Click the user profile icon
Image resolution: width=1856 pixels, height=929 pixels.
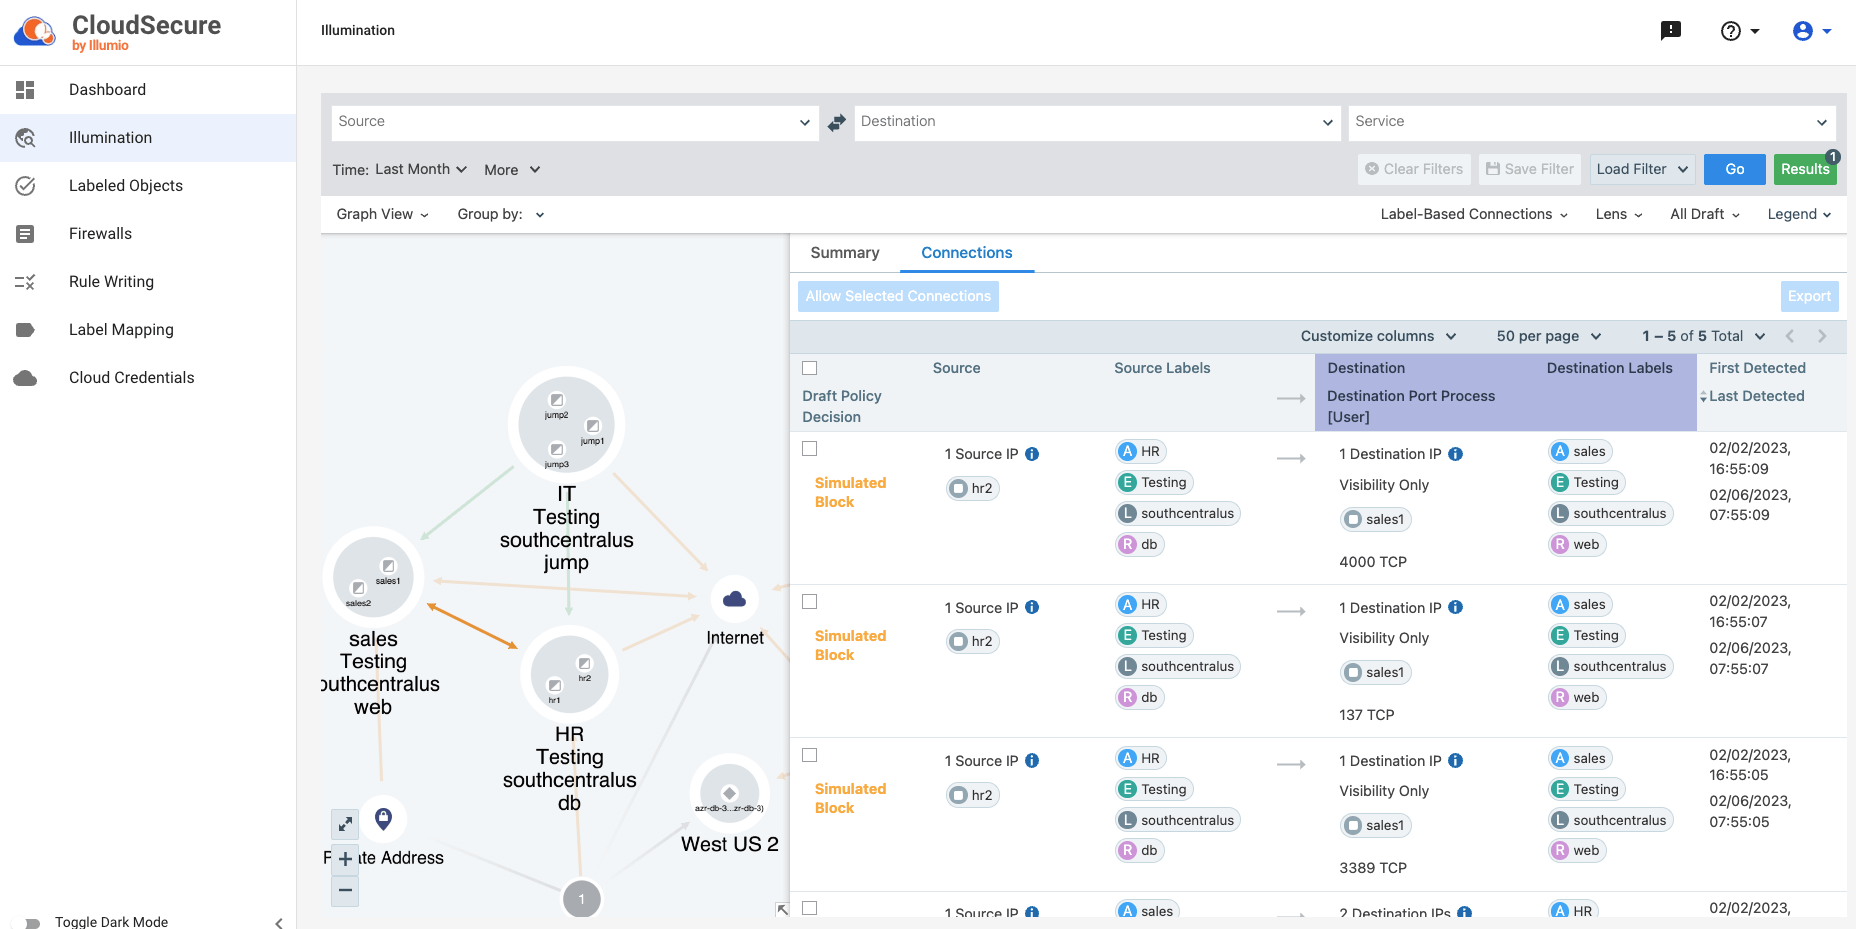1804,31
